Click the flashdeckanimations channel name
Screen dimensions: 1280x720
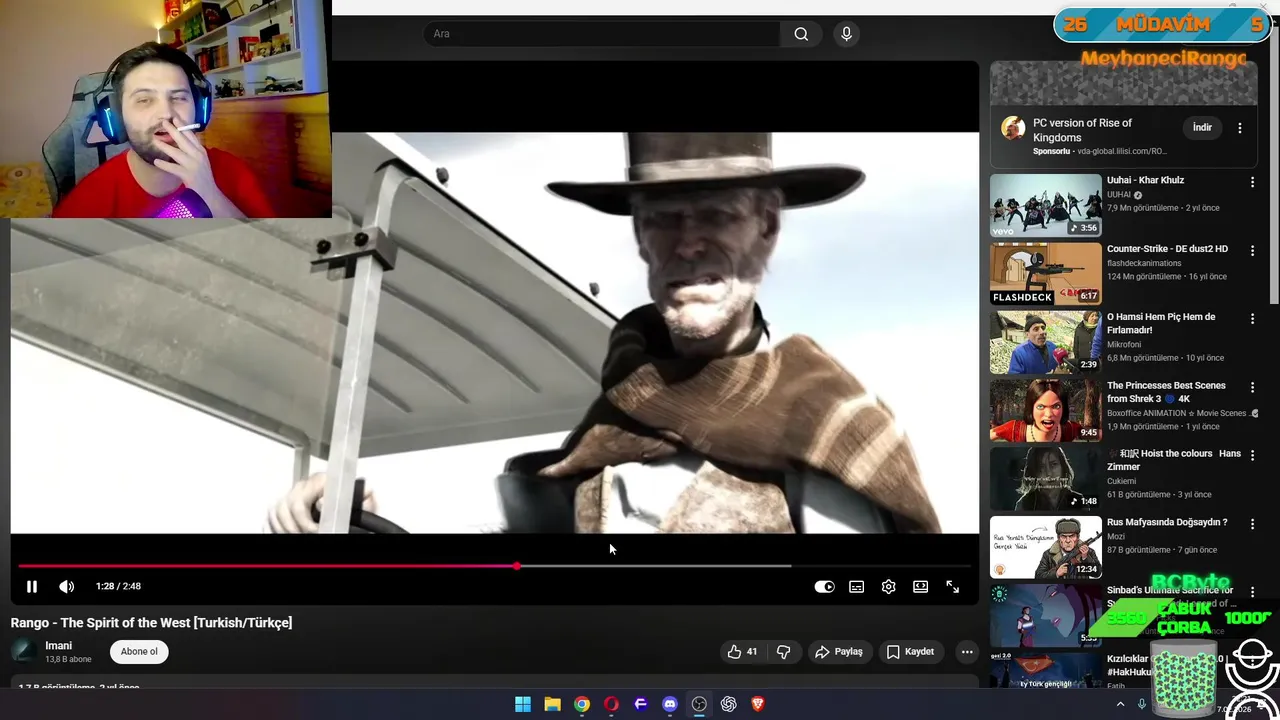(x=1144, y=263)
